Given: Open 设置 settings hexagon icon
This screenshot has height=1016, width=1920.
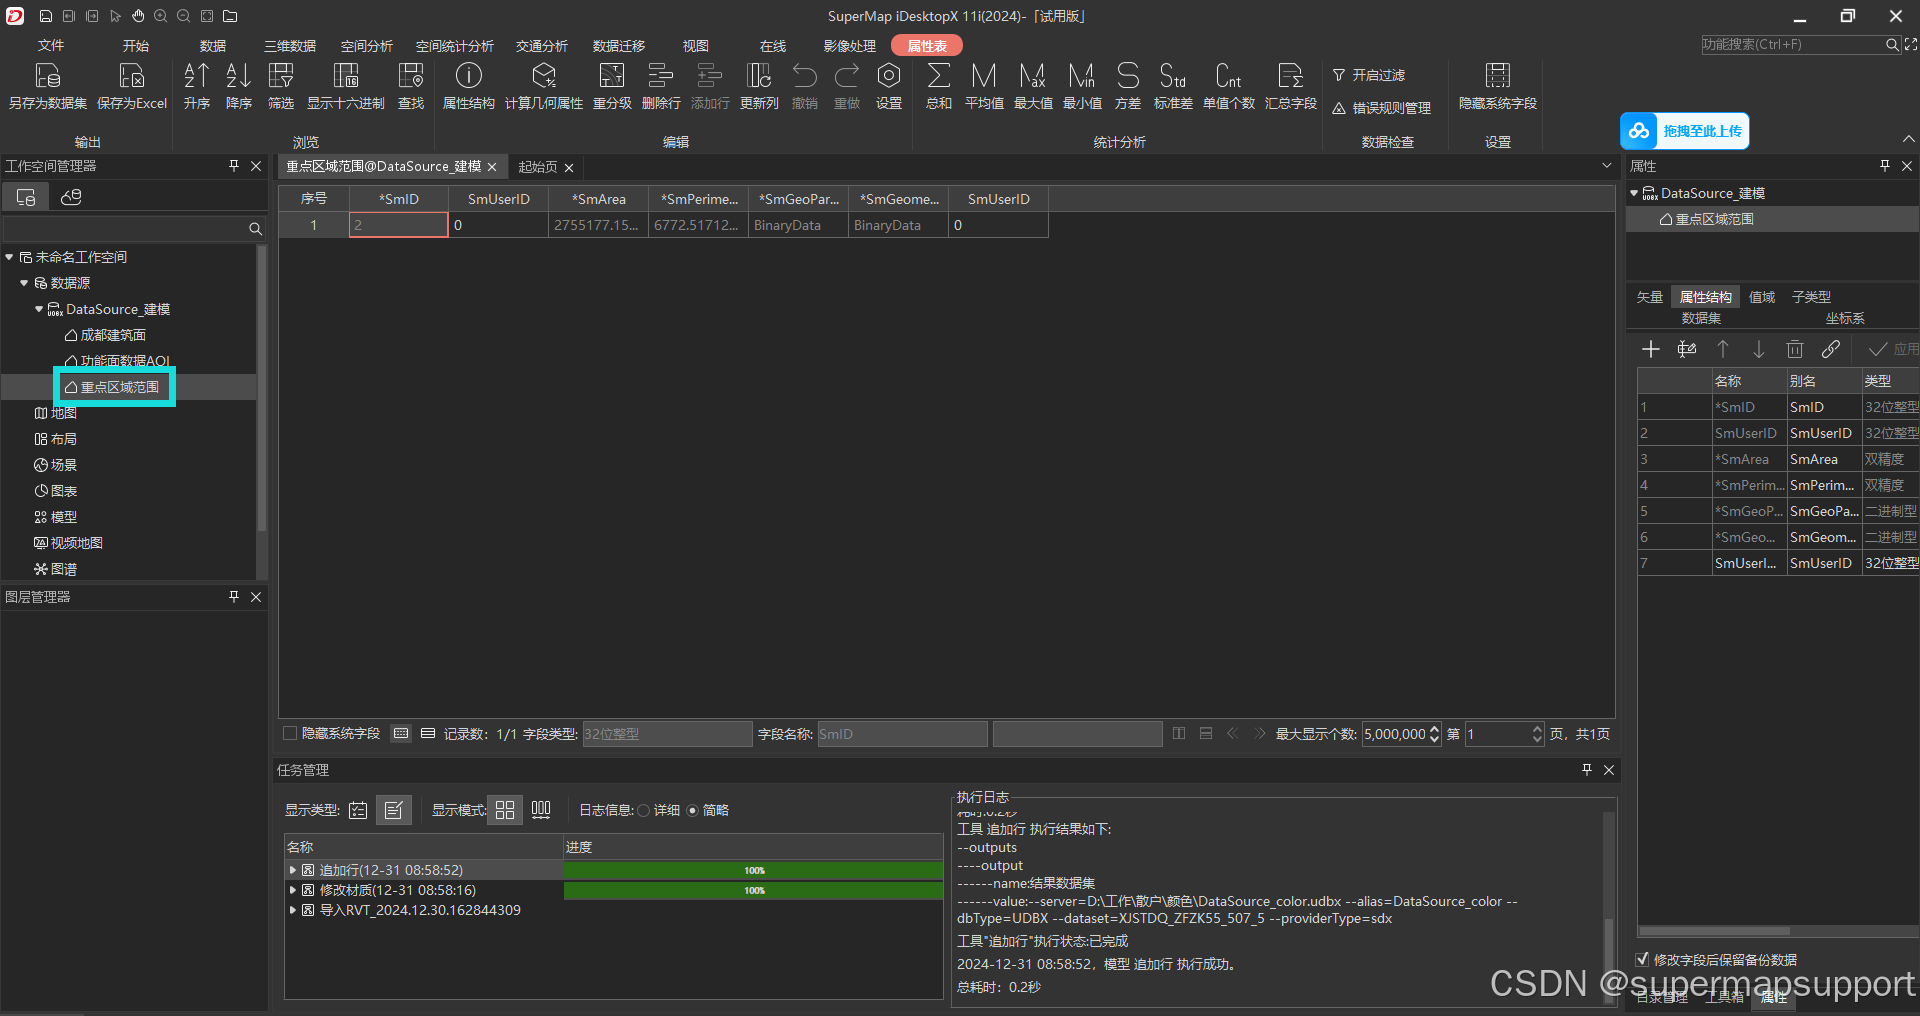Looking at the screenshot, I should [889, 76].
